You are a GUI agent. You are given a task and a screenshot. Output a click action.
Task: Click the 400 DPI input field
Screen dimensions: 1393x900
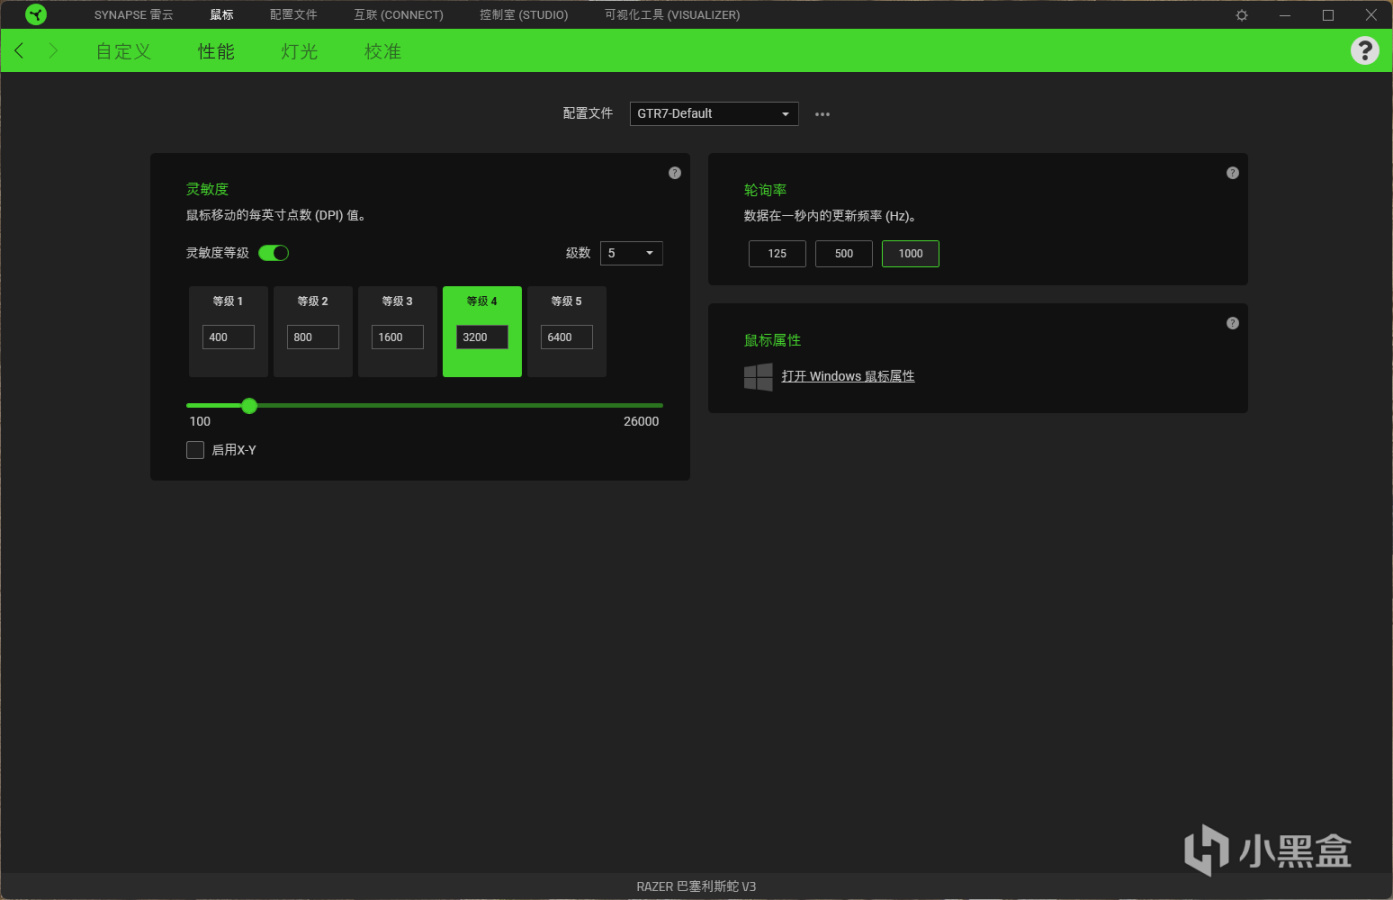[228, 337]
